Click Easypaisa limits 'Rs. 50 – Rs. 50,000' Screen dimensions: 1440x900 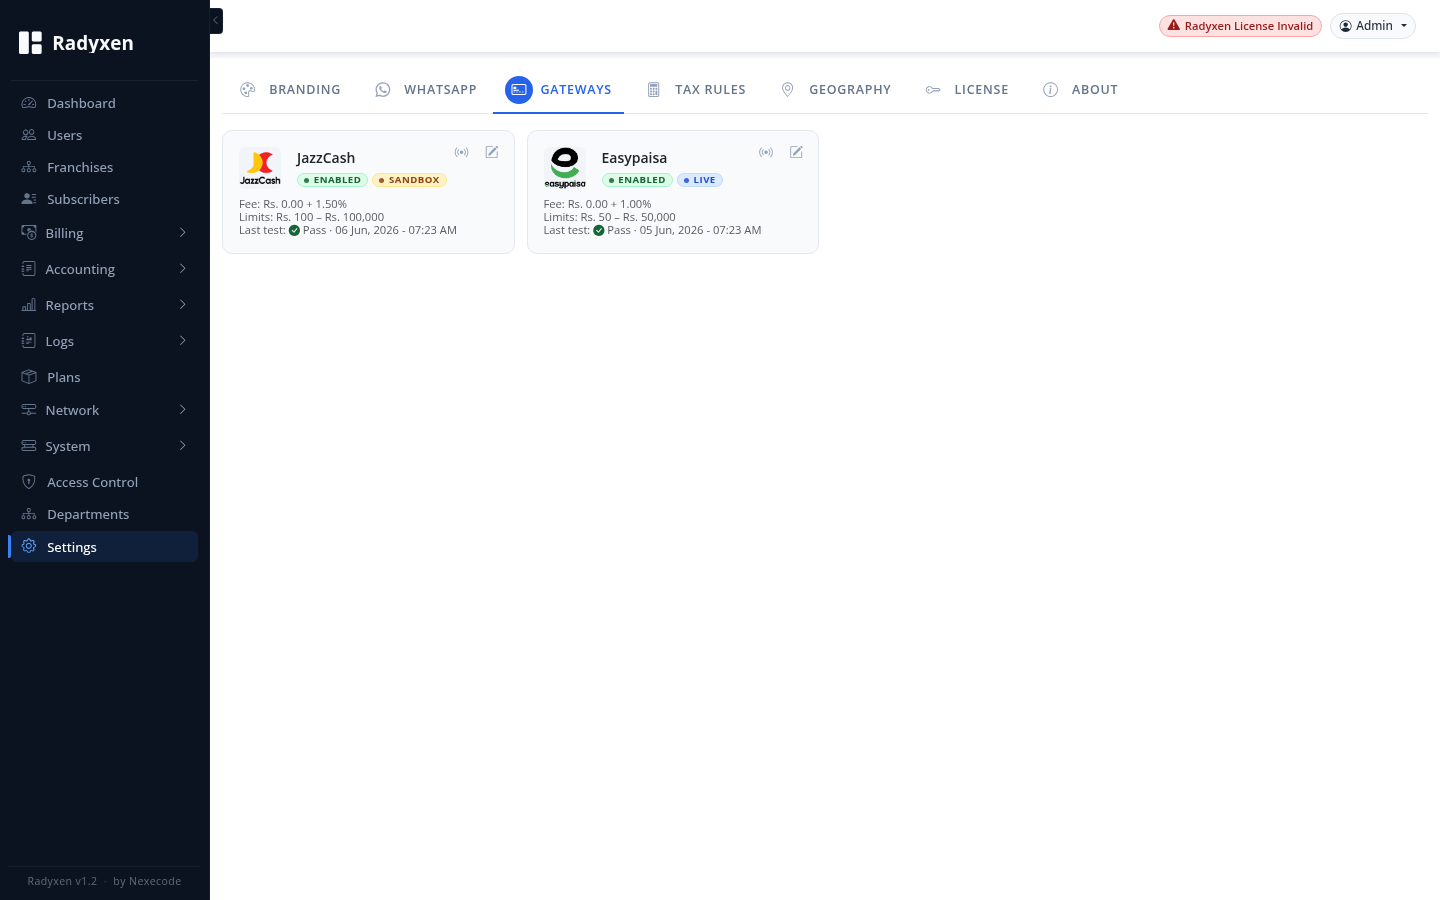[x=628, y=217]
